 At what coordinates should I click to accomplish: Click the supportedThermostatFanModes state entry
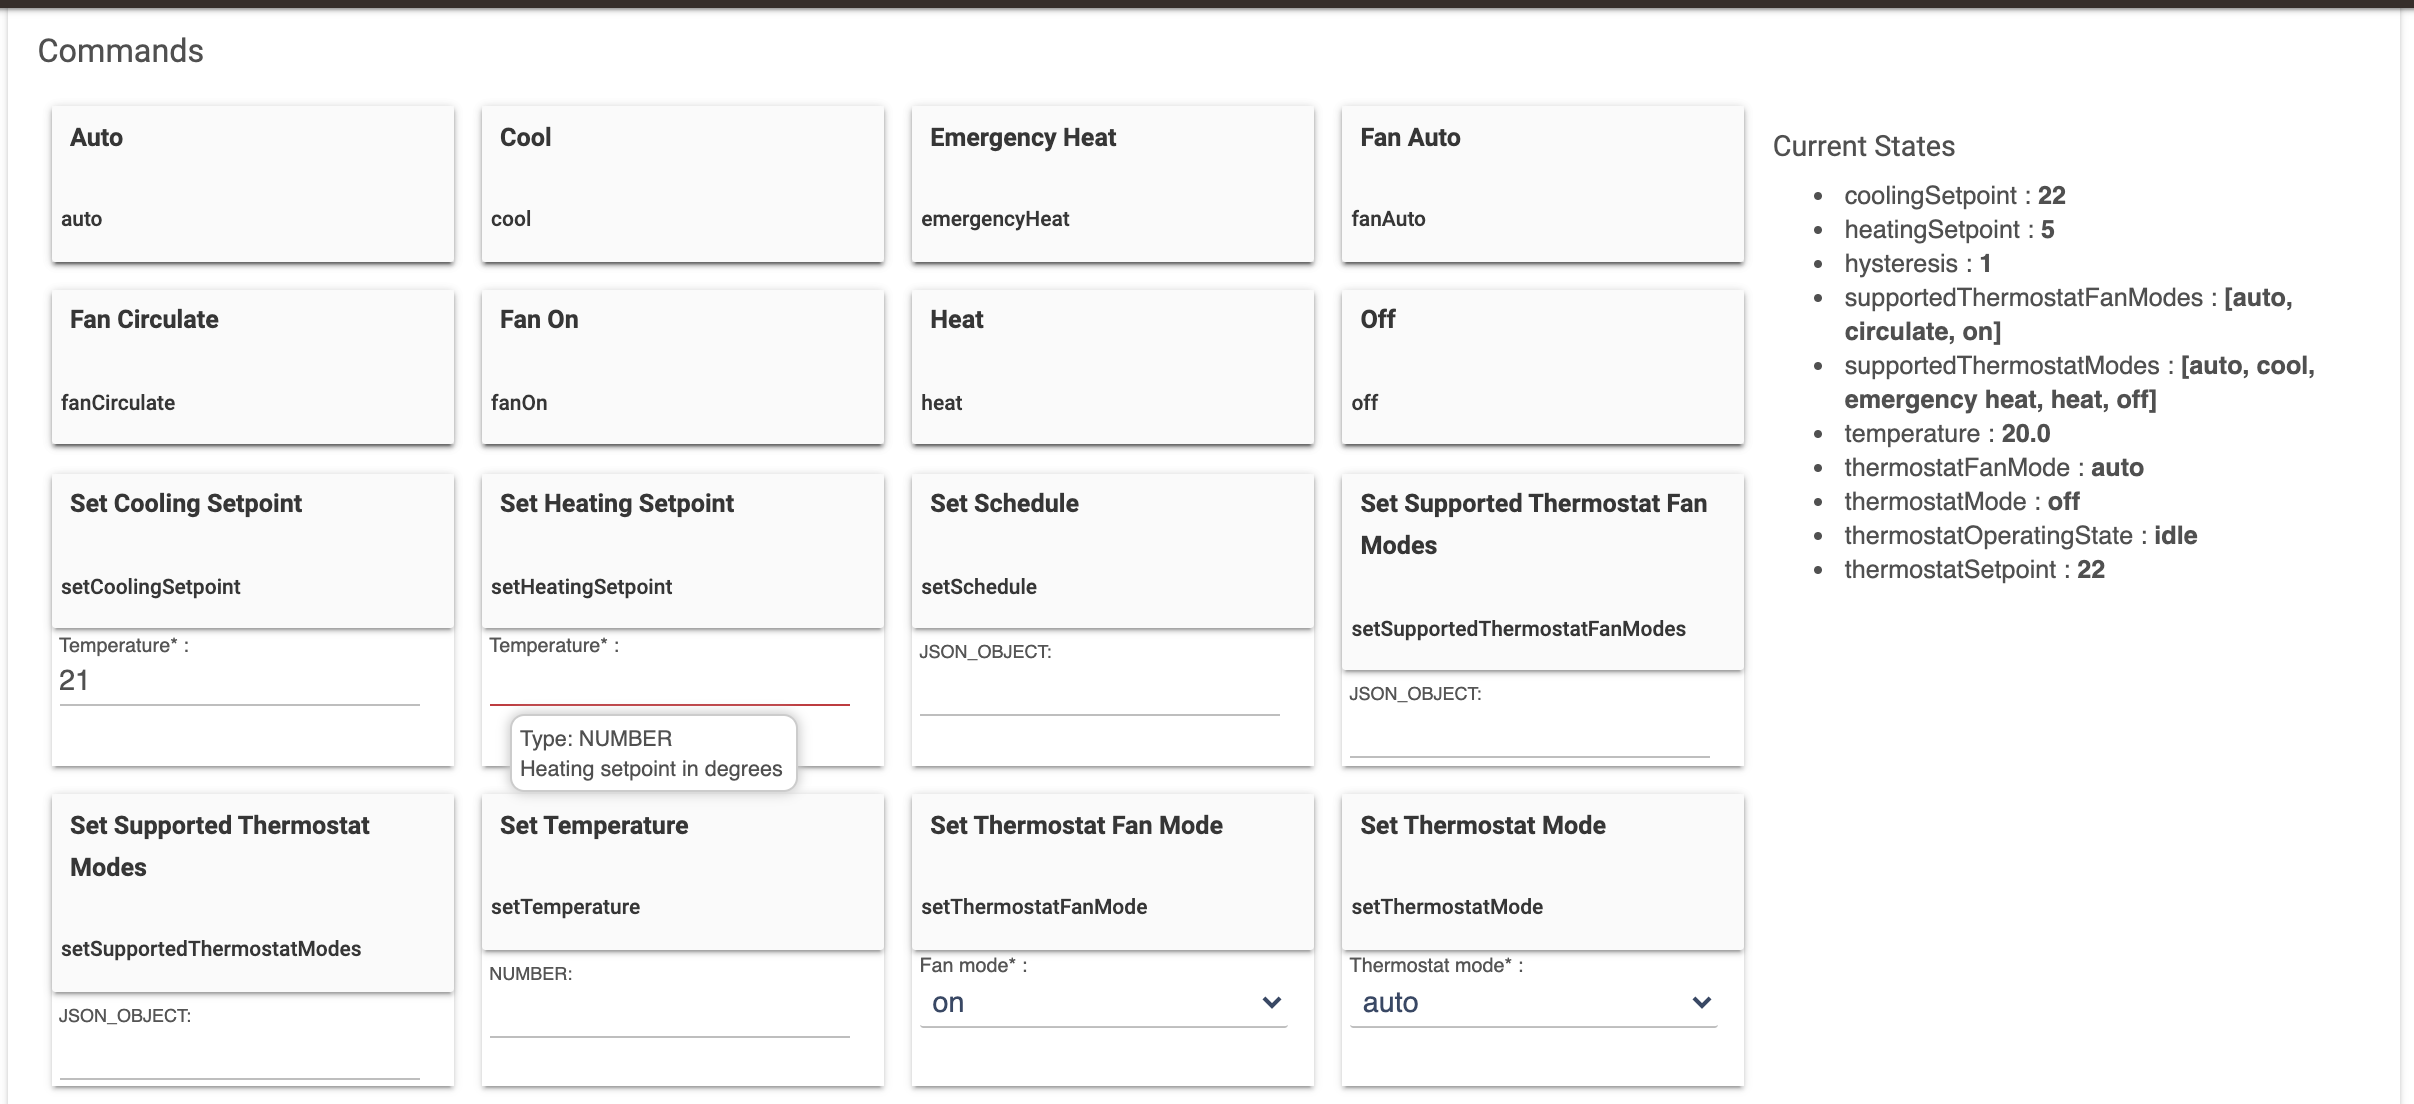point(2068,314)
